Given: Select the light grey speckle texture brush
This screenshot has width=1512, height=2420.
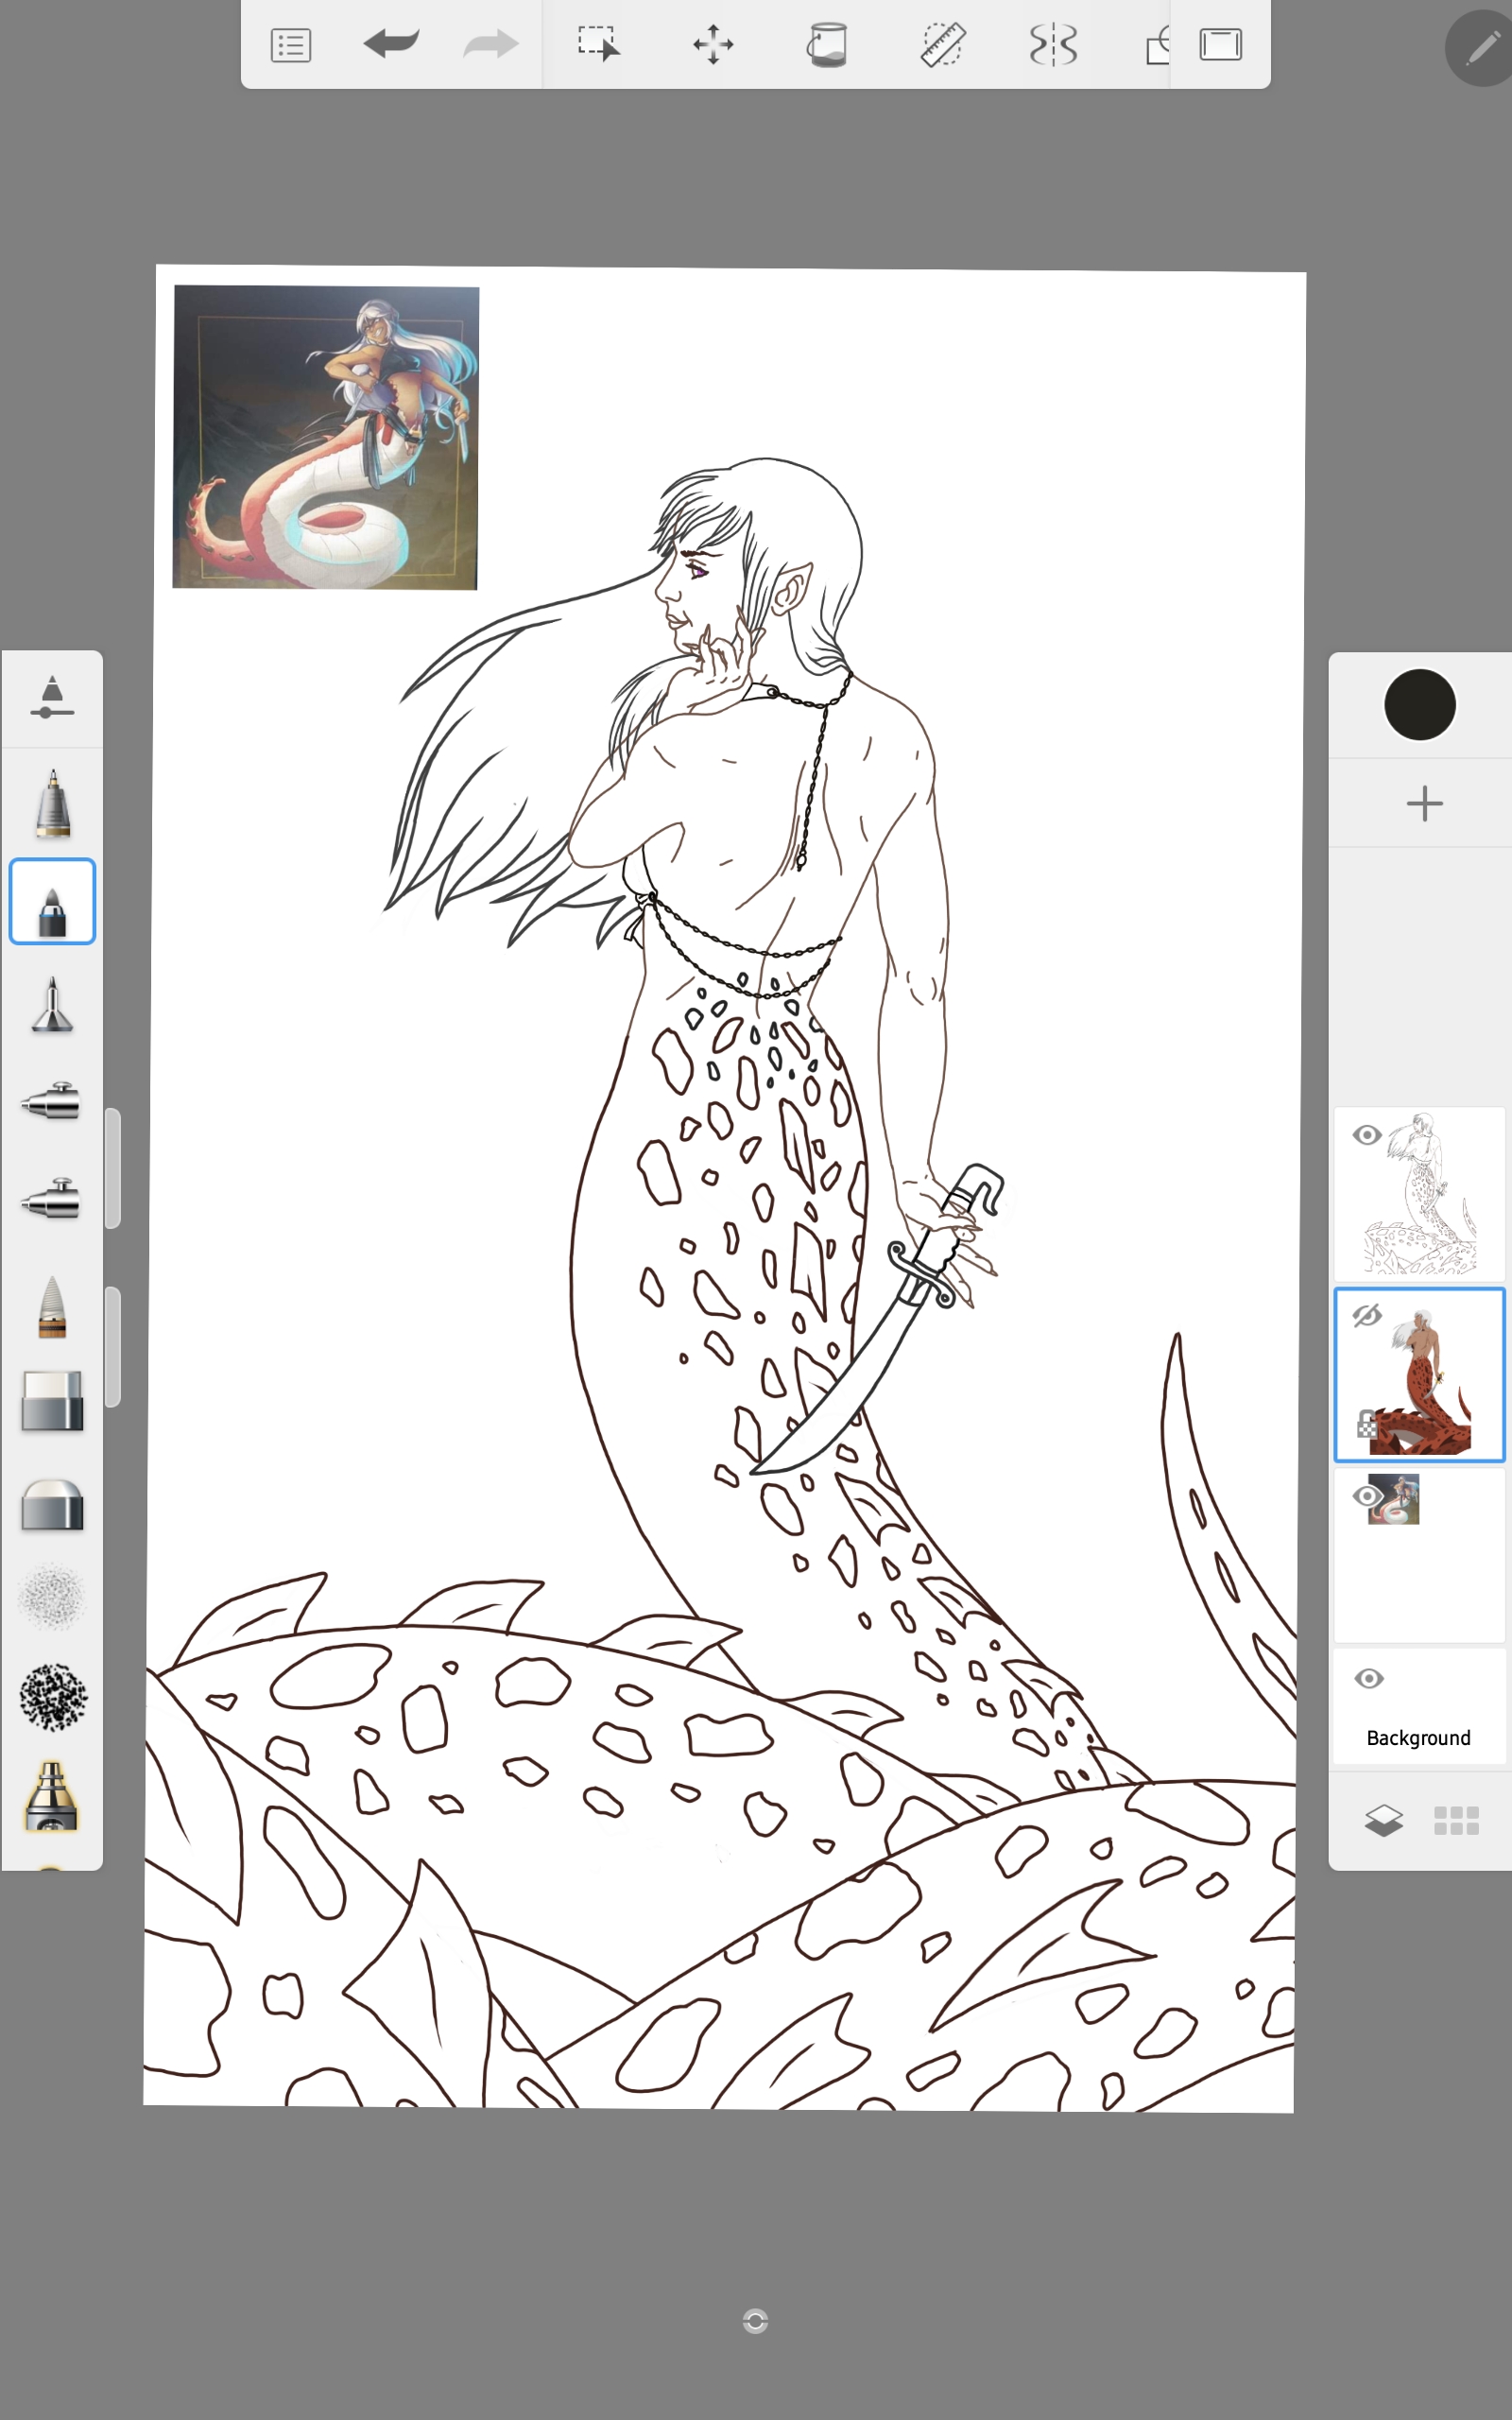Looking at the screenshot, I should click(52, 1597).
